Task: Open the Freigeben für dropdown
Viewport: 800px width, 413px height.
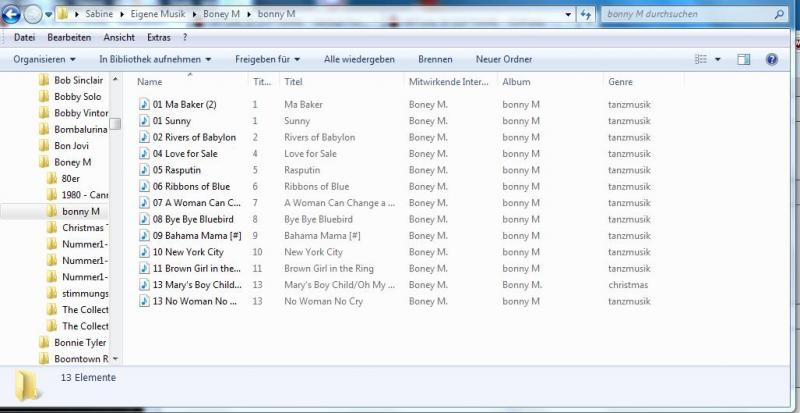Action: coord(268,59)
